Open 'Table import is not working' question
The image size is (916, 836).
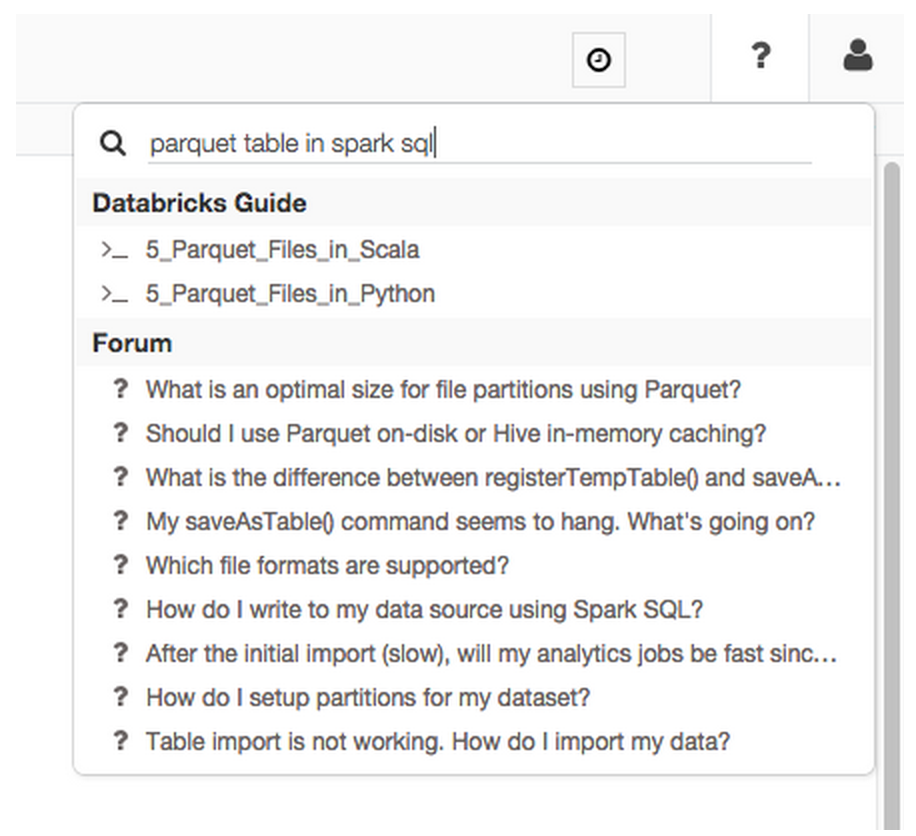(x=438, y=741)
